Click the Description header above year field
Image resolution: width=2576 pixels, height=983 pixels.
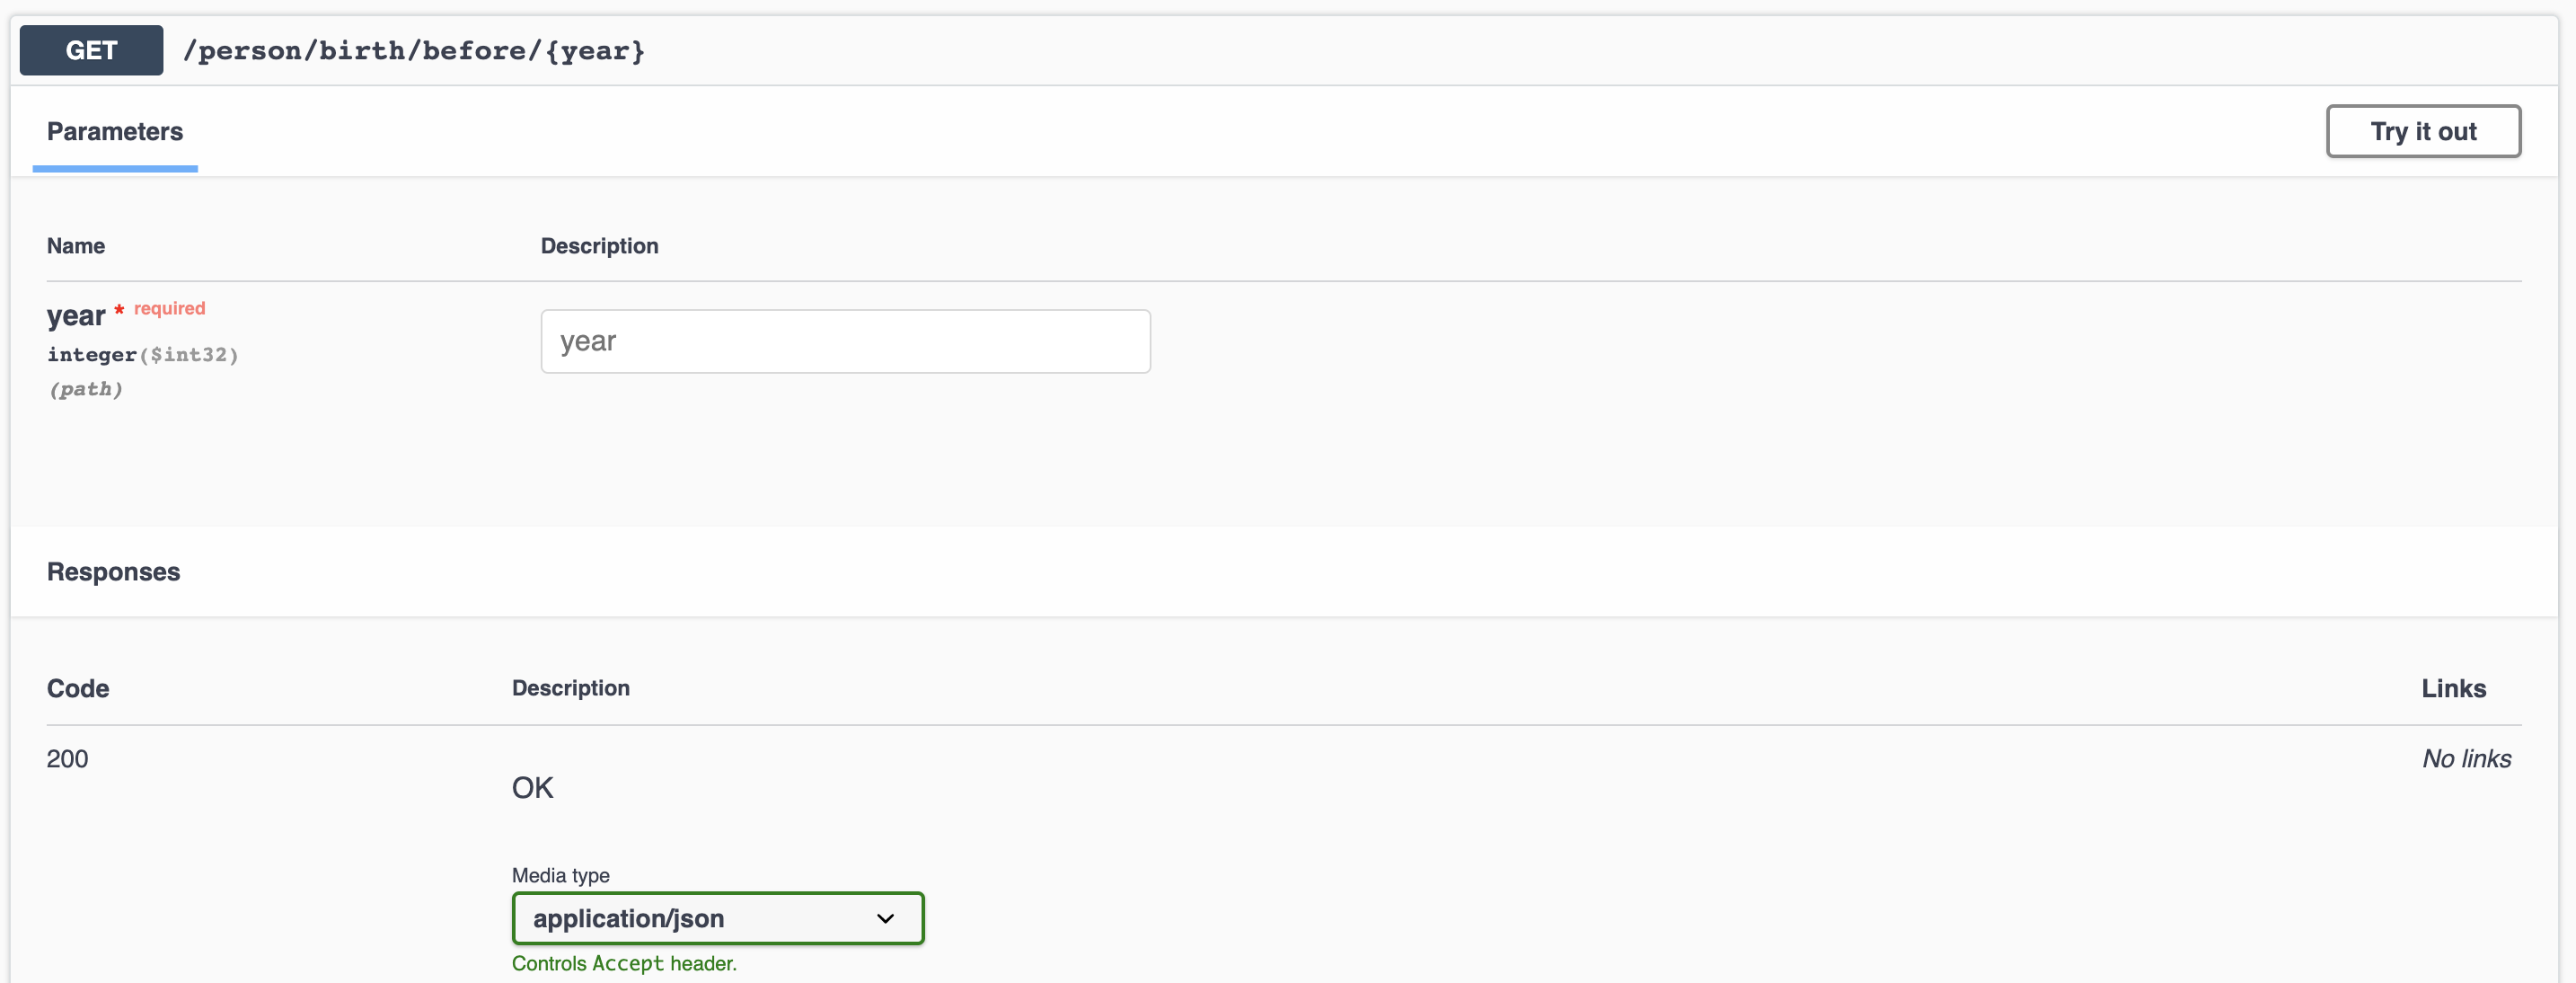tap(599, 246)
